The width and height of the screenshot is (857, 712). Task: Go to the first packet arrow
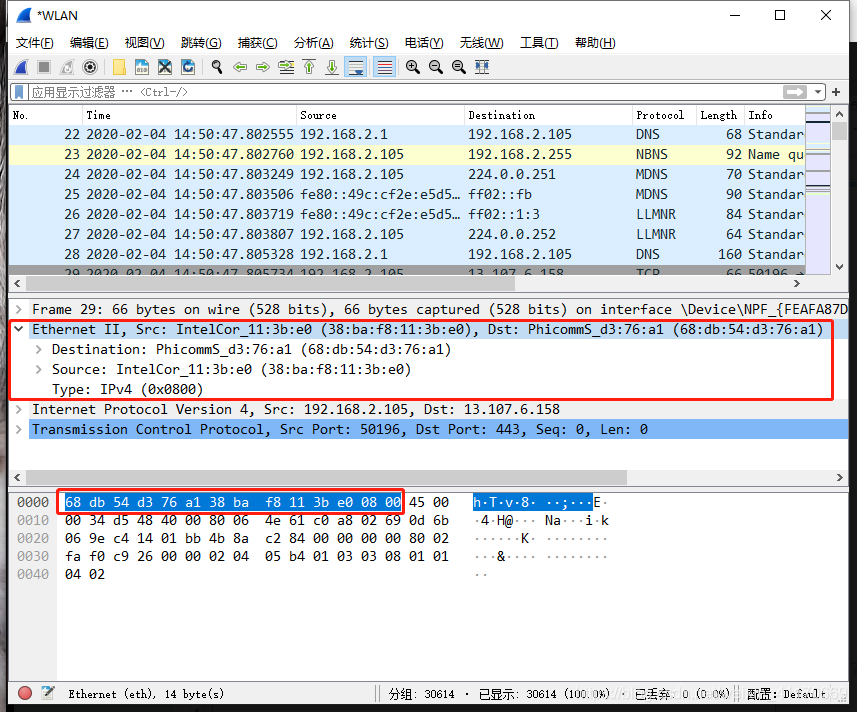point(309,67)
